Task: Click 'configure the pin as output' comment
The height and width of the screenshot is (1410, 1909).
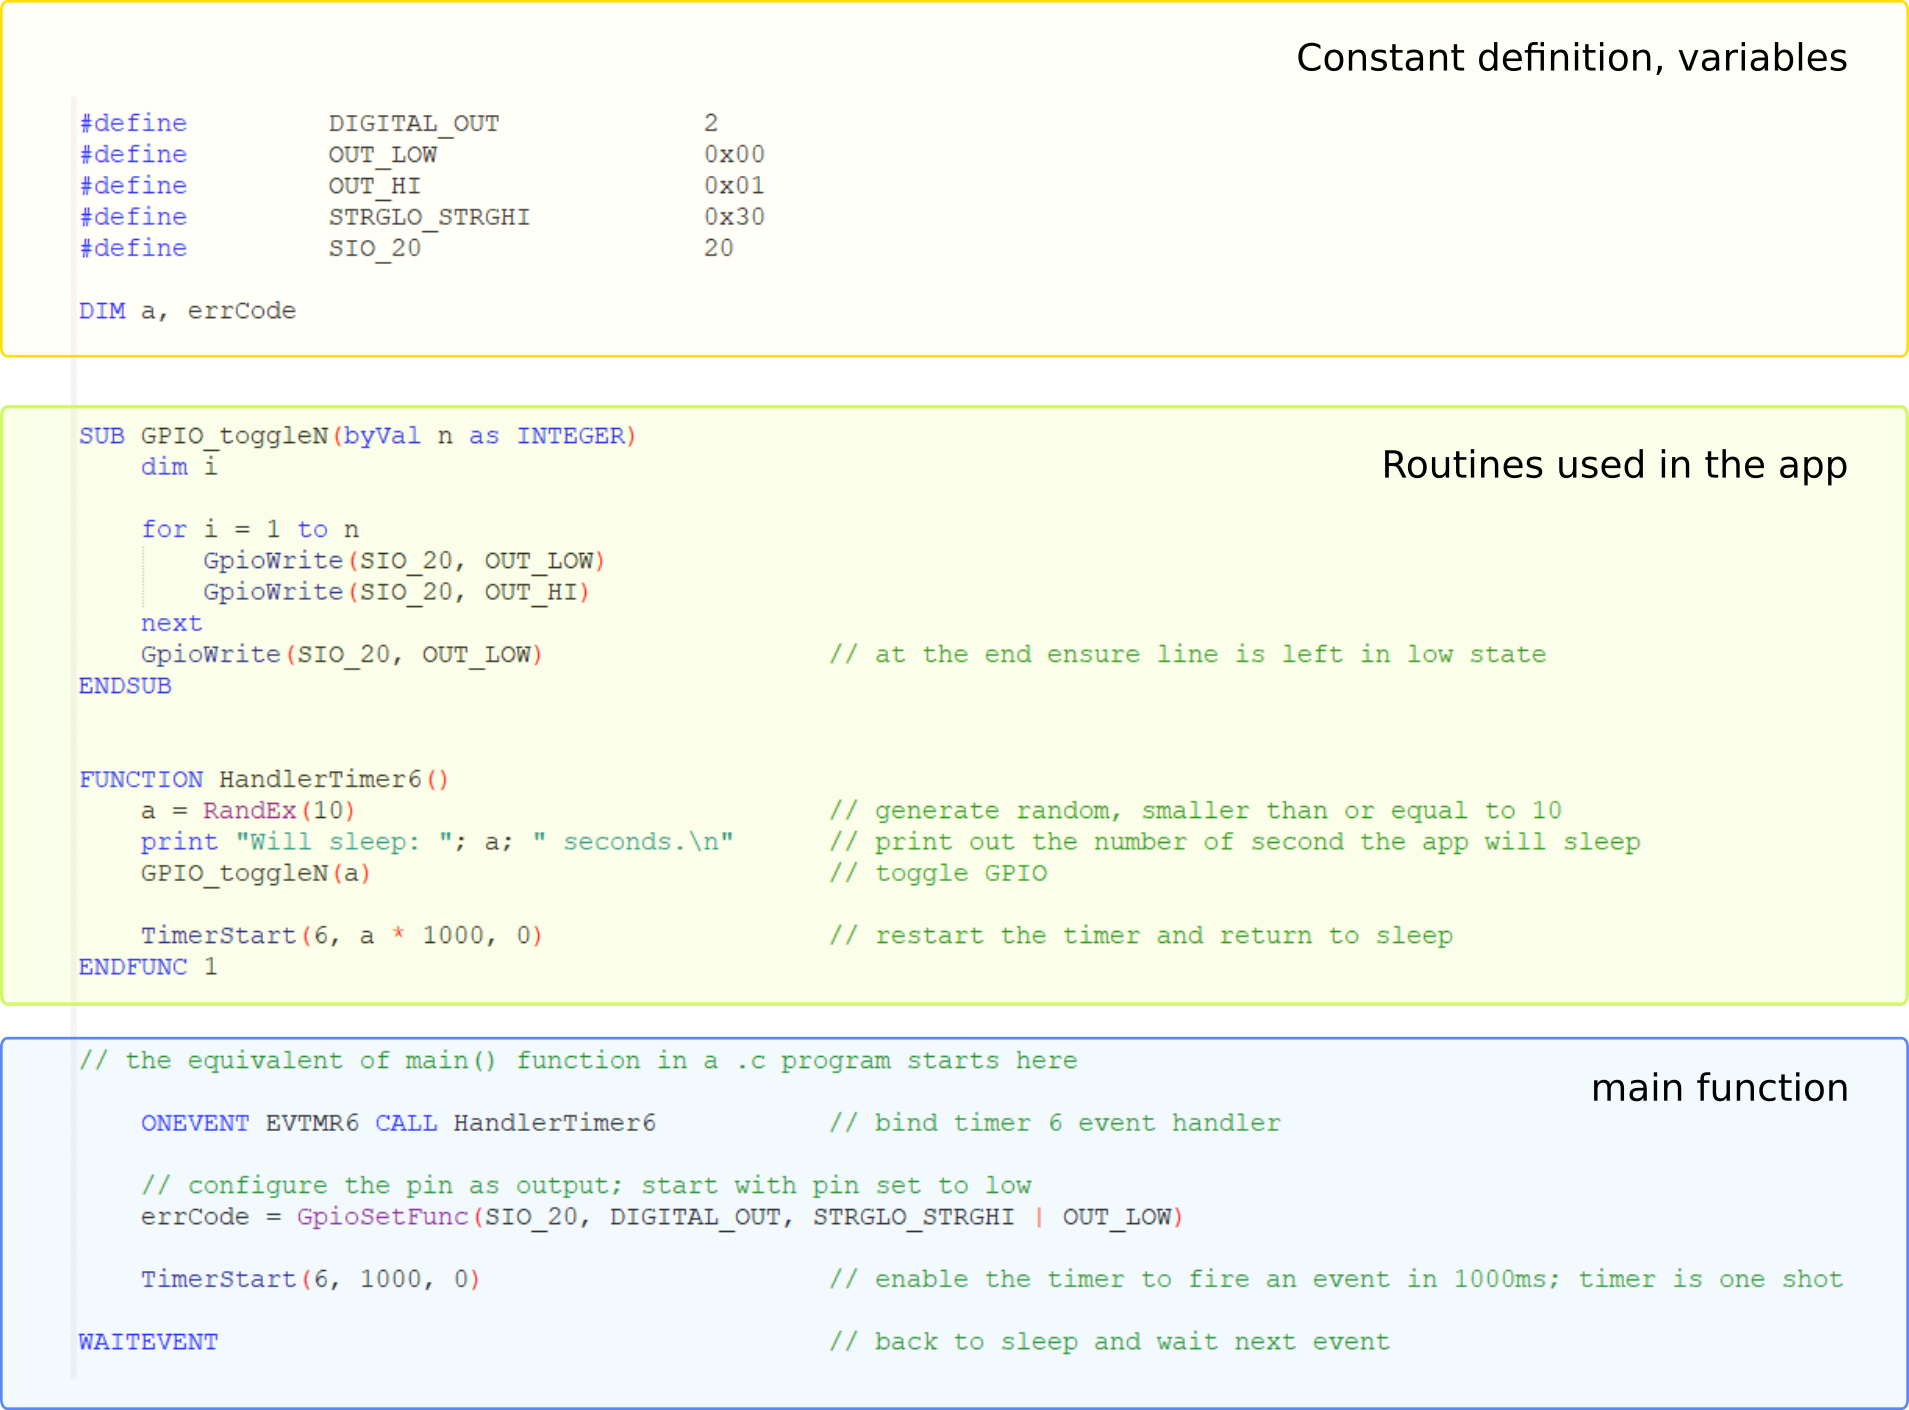Action: 586,1186
